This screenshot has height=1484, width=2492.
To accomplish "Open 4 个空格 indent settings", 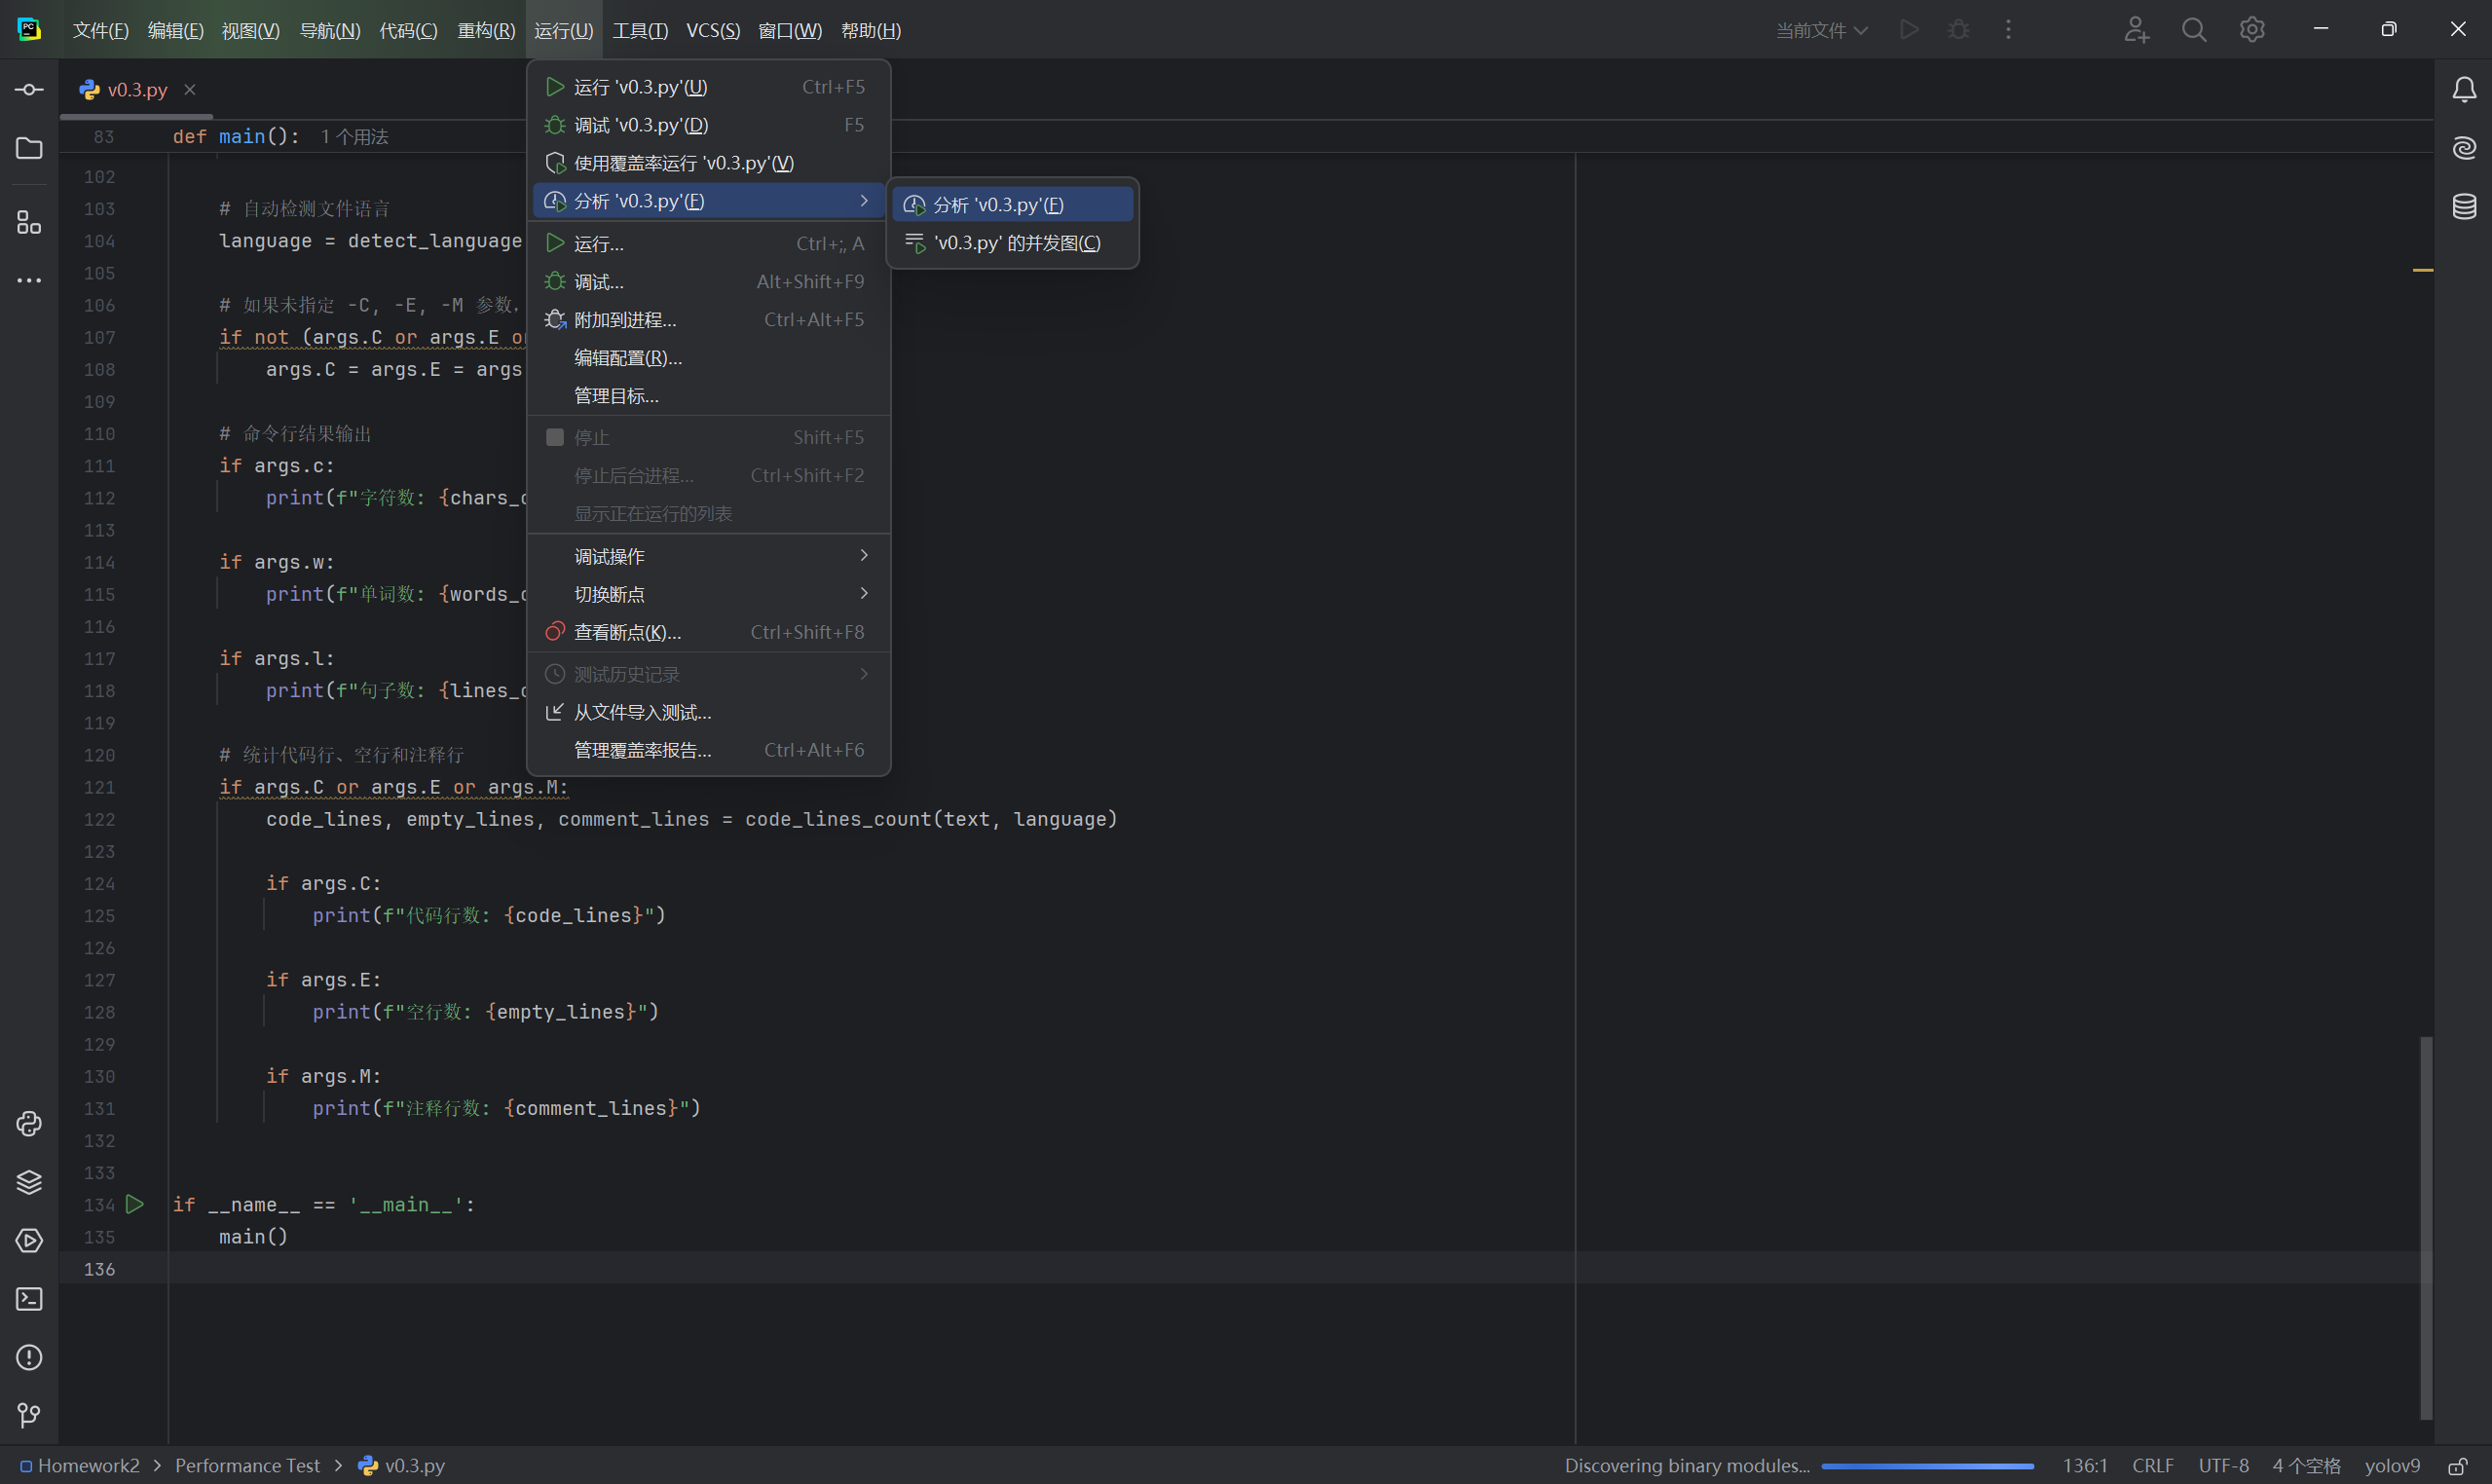I will tap(2306, 1466).
